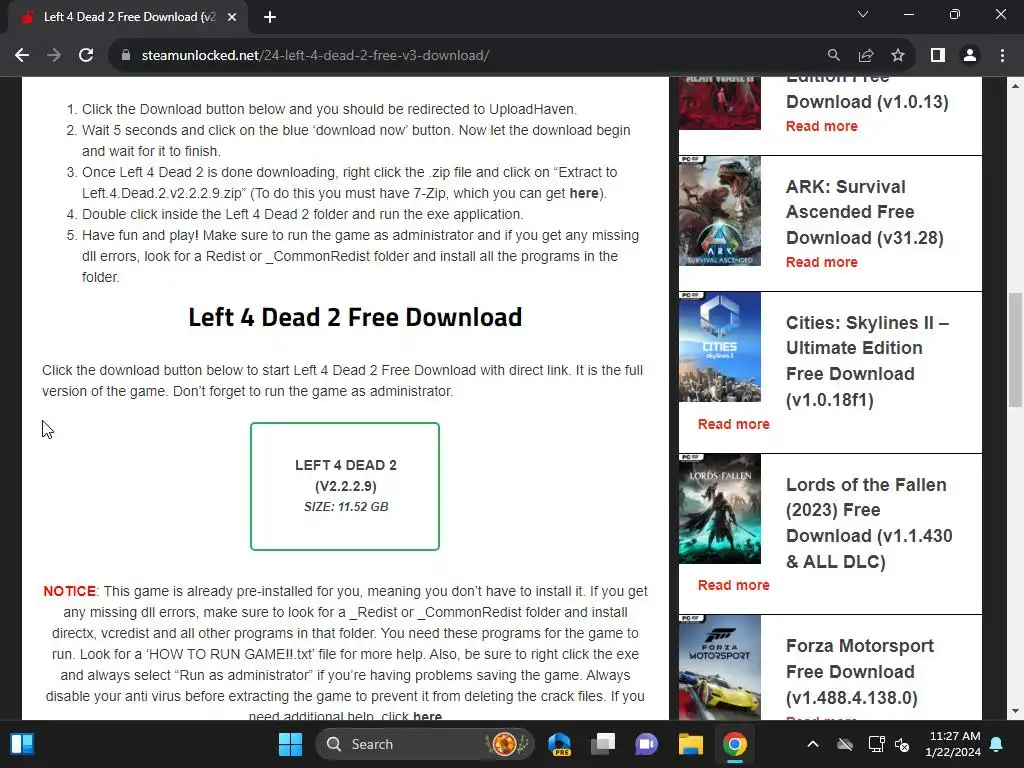
Task: Click the address bar URL
Action: (x=315, y=56)
